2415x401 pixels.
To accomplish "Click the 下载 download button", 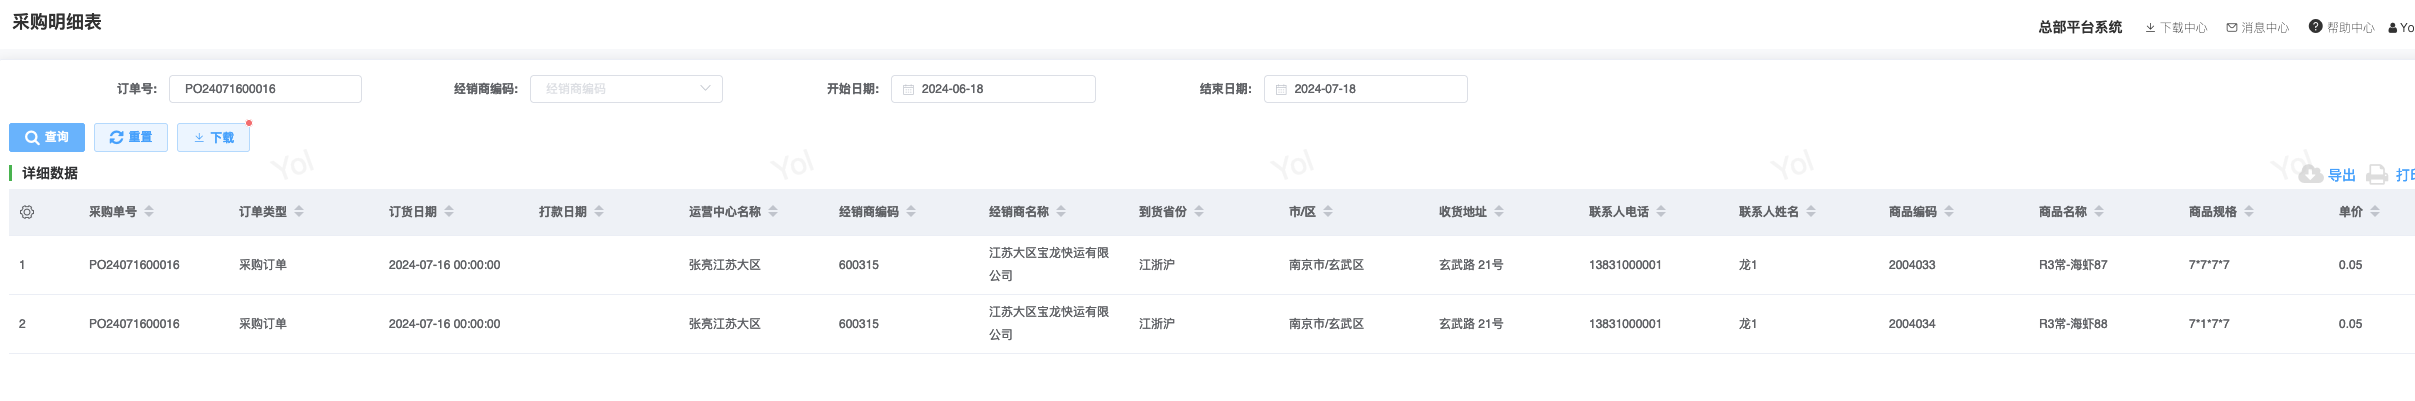I will point(213,137).
